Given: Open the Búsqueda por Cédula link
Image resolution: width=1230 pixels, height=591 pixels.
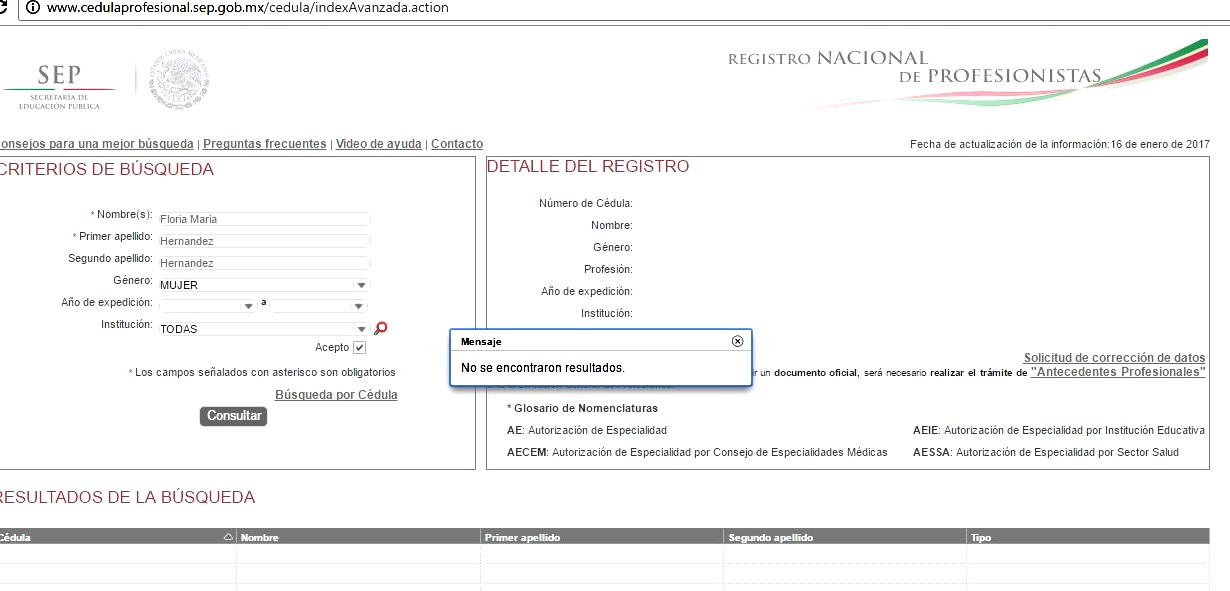Looking at the screenshot, I should 336,395.
